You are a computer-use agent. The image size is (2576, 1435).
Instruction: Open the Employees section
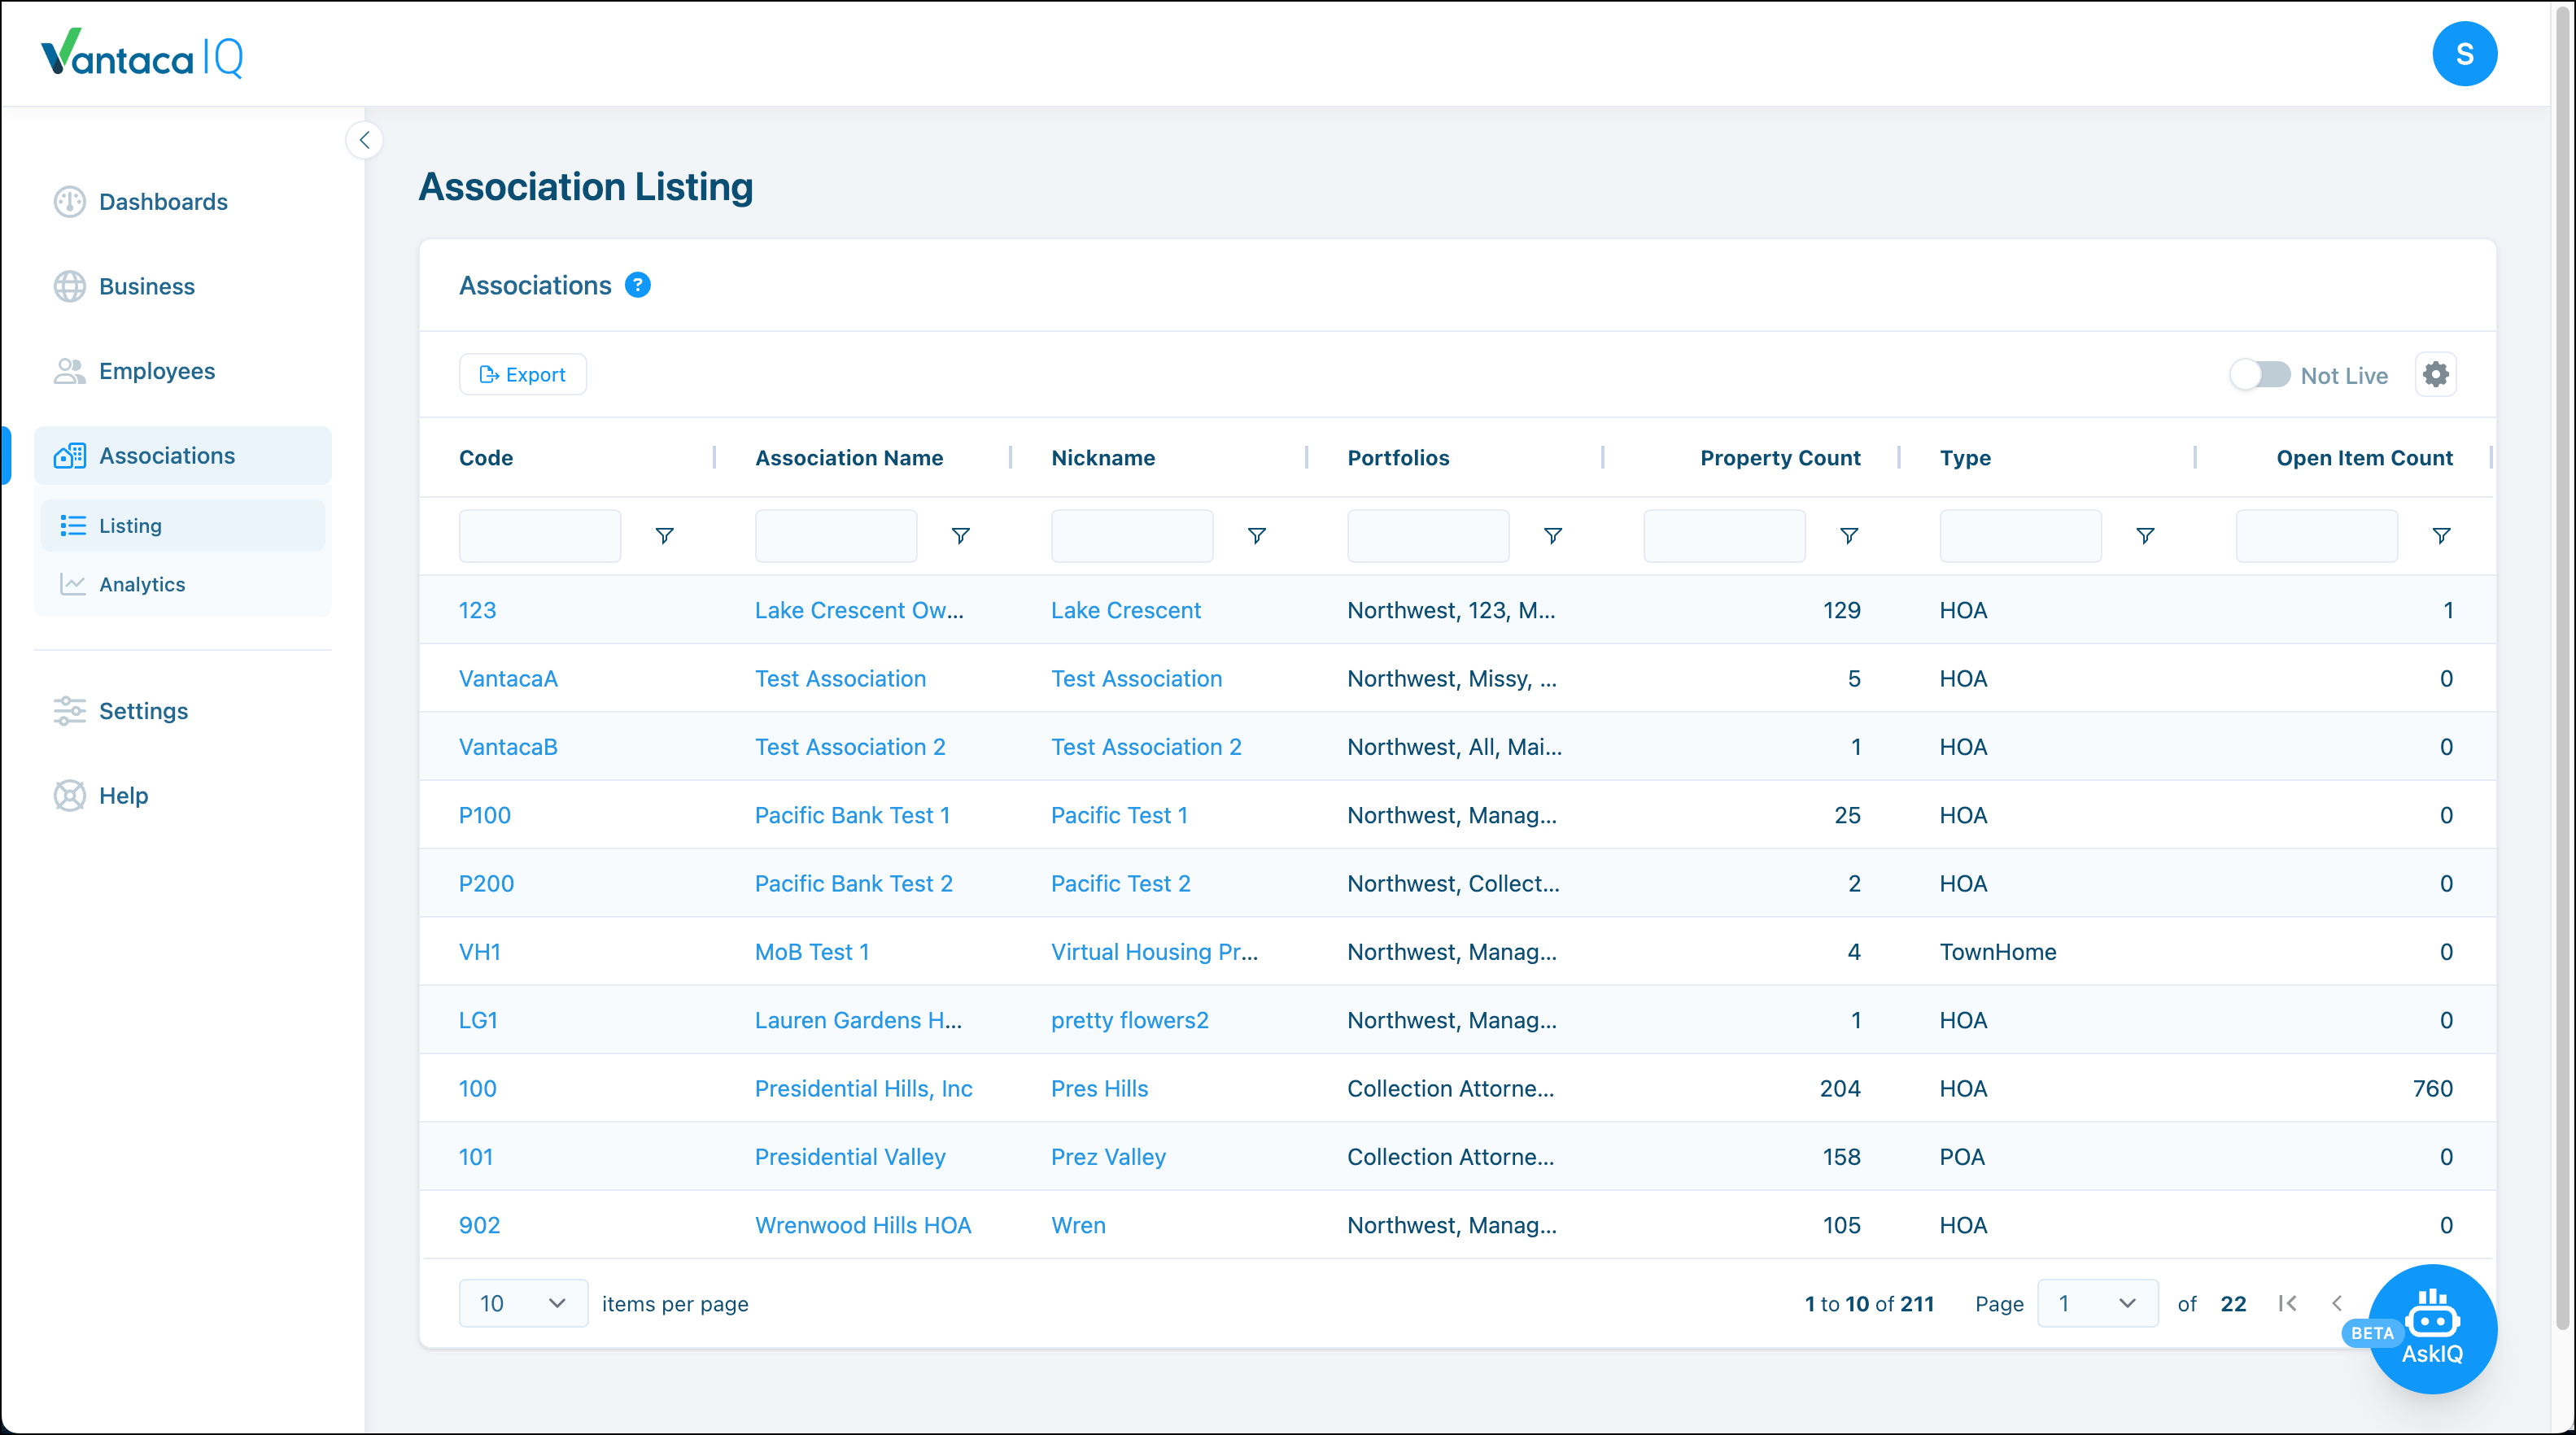click(x=157, y=370)
